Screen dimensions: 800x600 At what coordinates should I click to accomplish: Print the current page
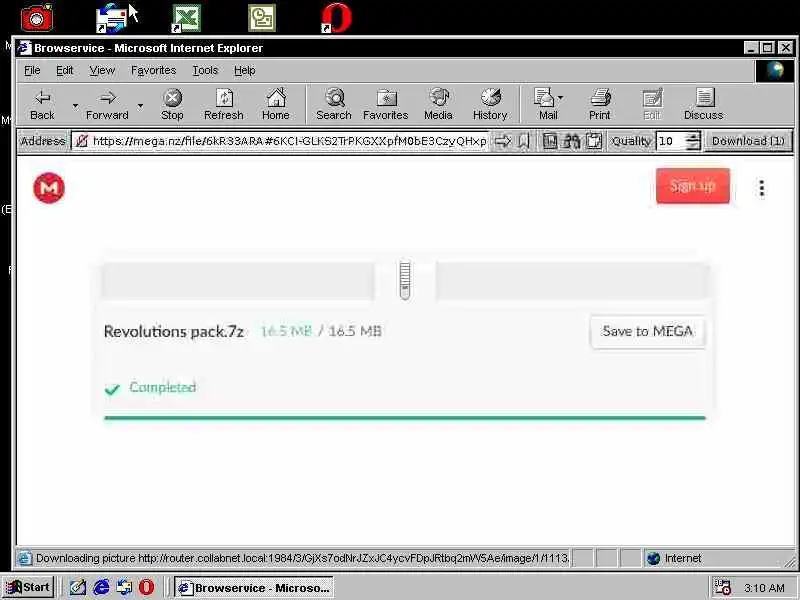tap(600, 105)
